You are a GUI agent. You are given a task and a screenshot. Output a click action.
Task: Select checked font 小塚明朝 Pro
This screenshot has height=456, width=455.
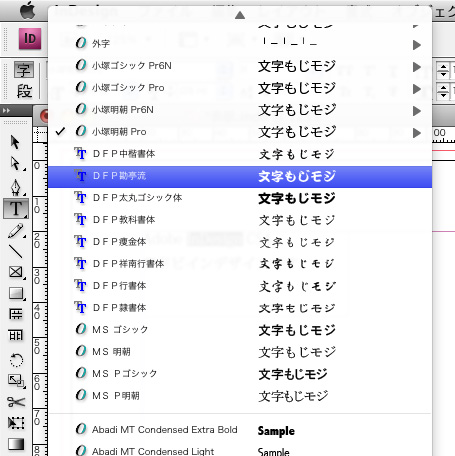click(x=240, y=132)
